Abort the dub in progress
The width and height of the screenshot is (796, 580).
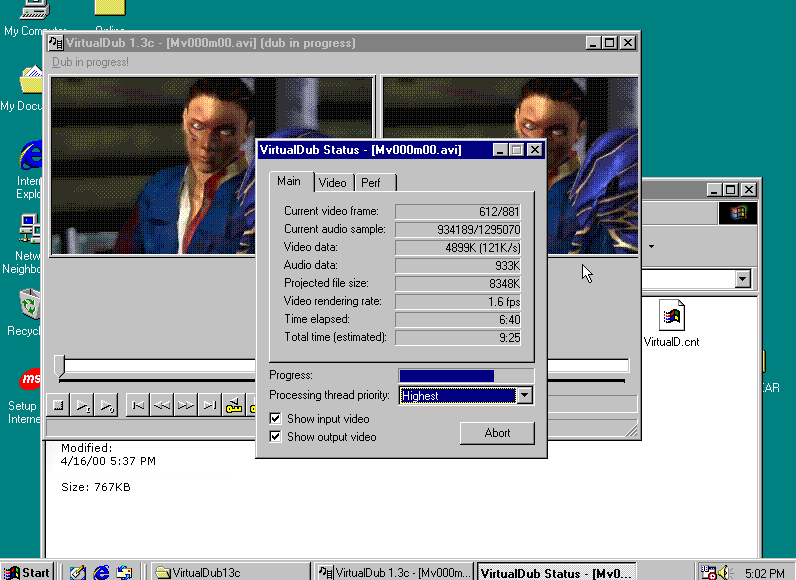(x=497, y=433)
